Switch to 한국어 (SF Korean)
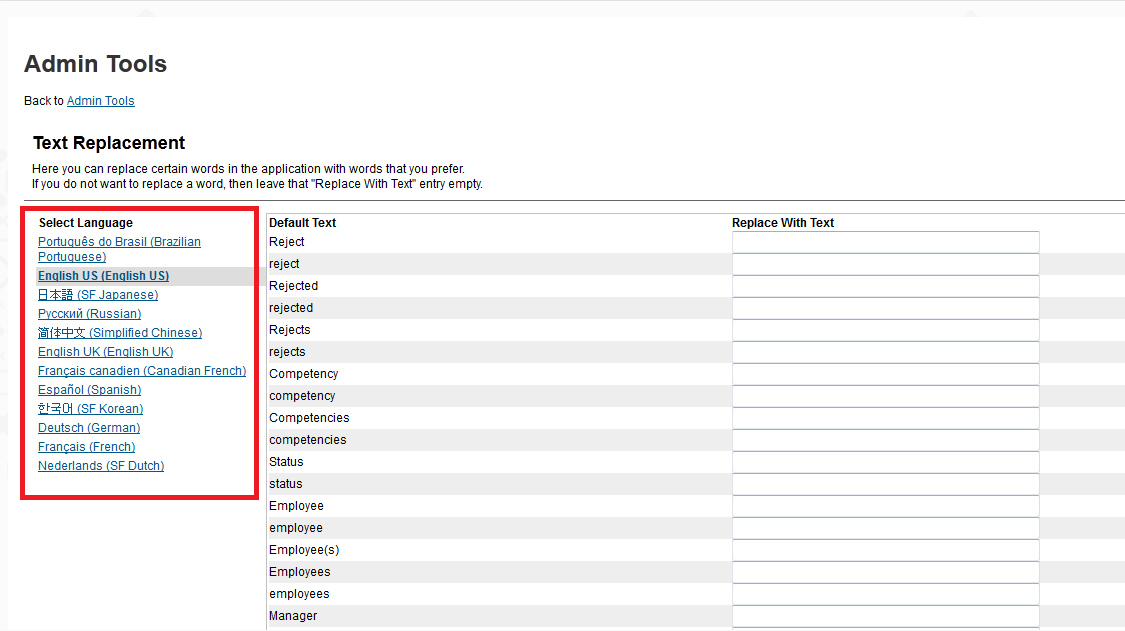This screenshot has width=1125, height=631. tap(90, 408)
